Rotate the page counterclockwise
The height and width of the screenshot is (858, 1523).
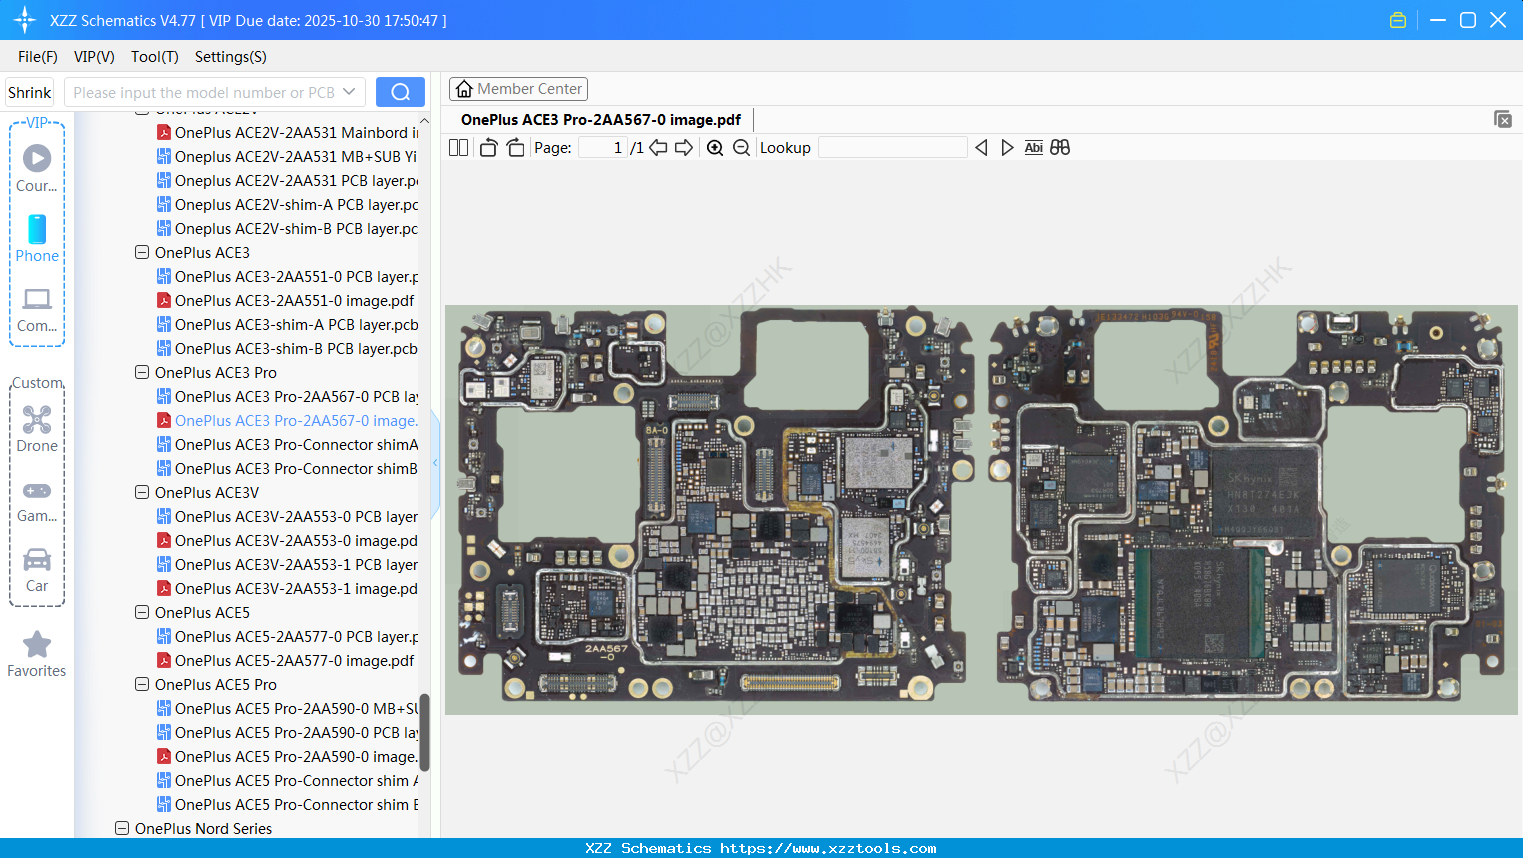coord(488,148)
